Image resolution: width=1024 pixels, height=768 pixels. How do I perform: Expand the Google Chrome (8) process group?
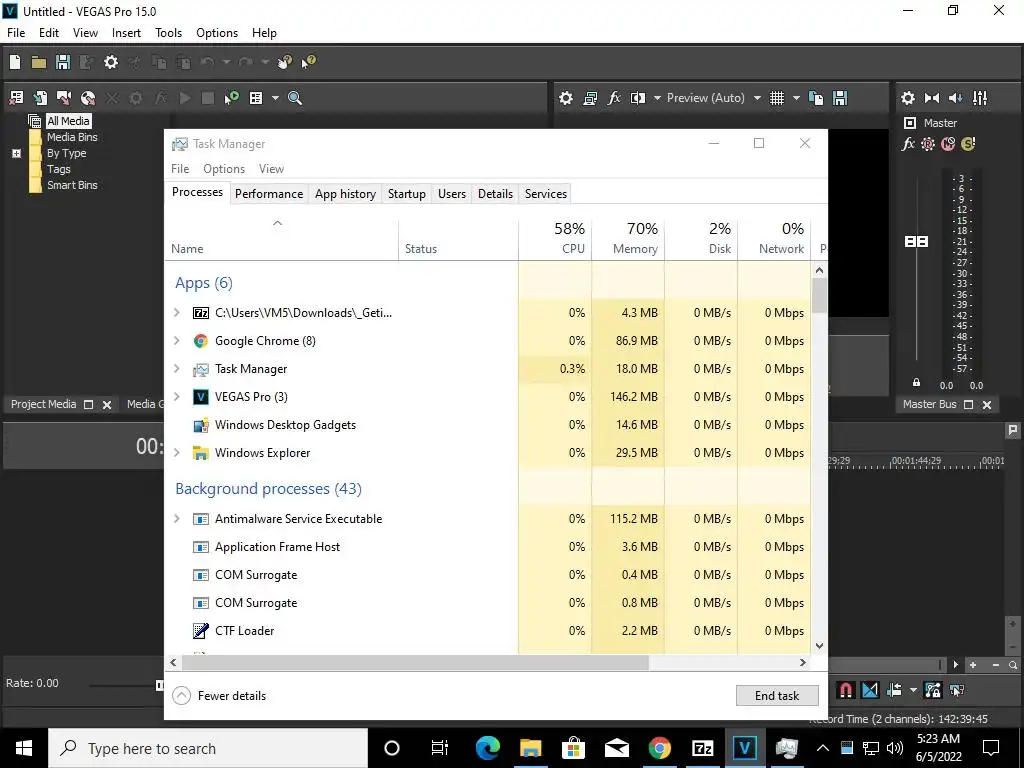(176, 341)
